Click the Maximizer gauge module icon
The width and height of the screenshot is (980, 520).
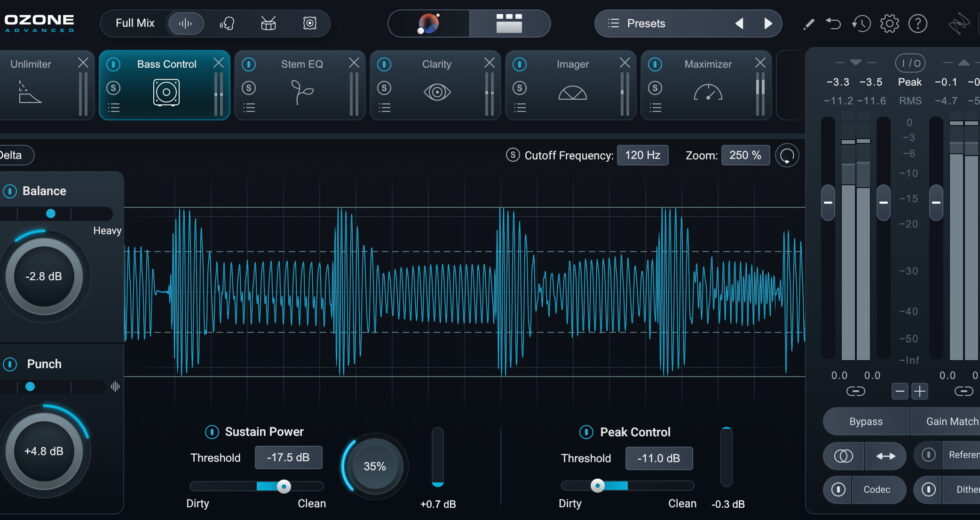pyautogui.click(x=708, y=92)
